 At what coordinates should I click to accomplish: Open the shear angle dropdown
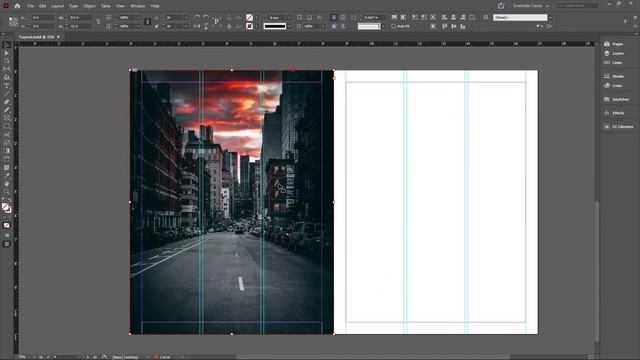[x=186, y=26]
